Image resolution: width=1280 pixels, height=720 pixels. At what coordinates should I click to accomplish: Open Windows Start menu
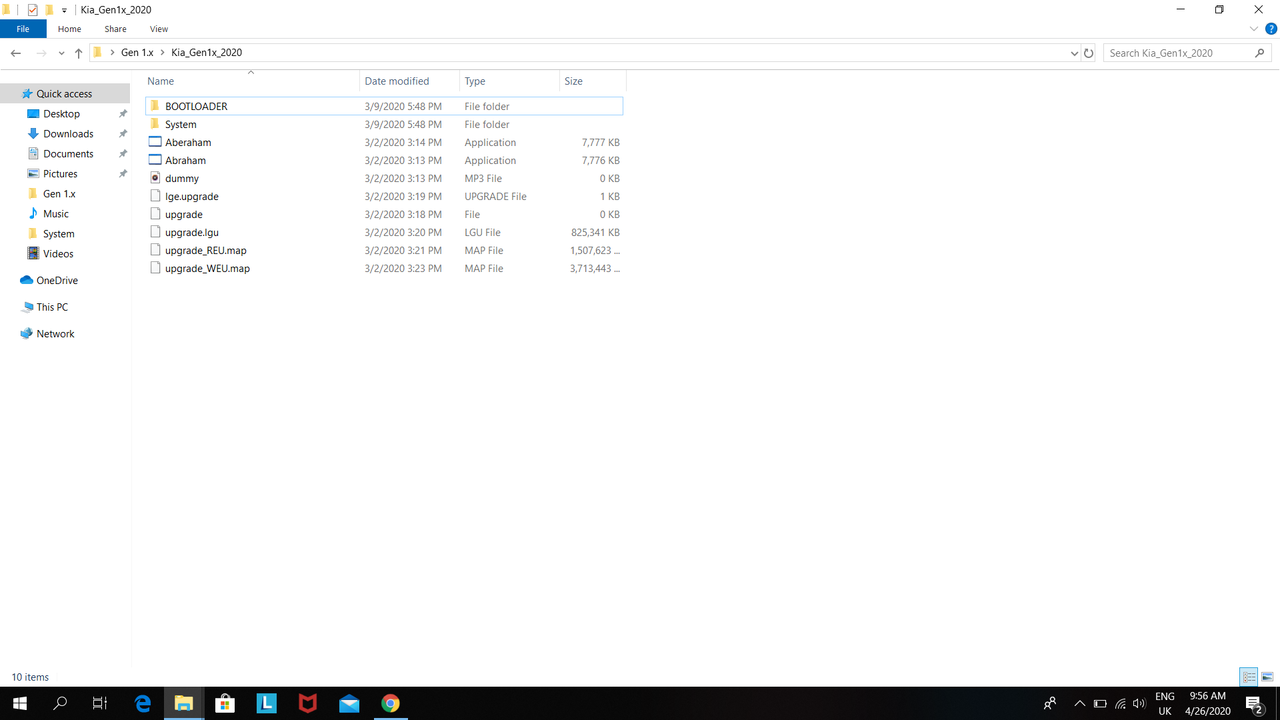click(19, 703)
